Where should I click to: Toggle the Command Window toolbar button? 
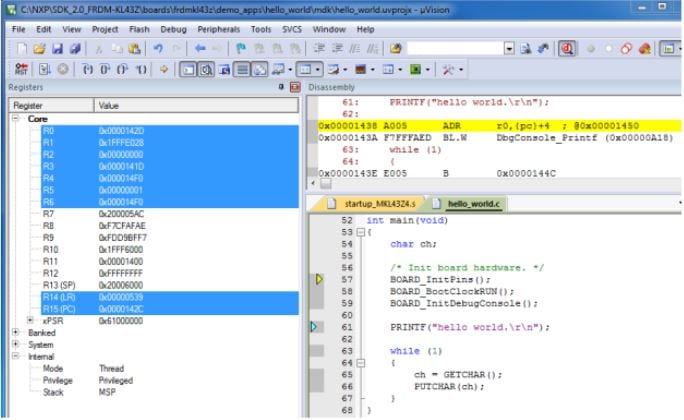click(188, 71)
